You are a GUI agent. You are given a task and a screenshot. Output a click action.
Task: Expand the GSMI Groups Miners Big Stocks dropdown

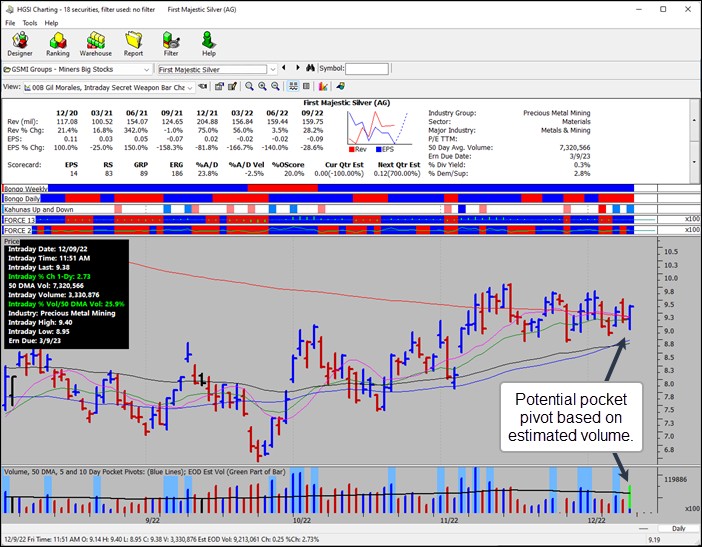click(146, 69)
